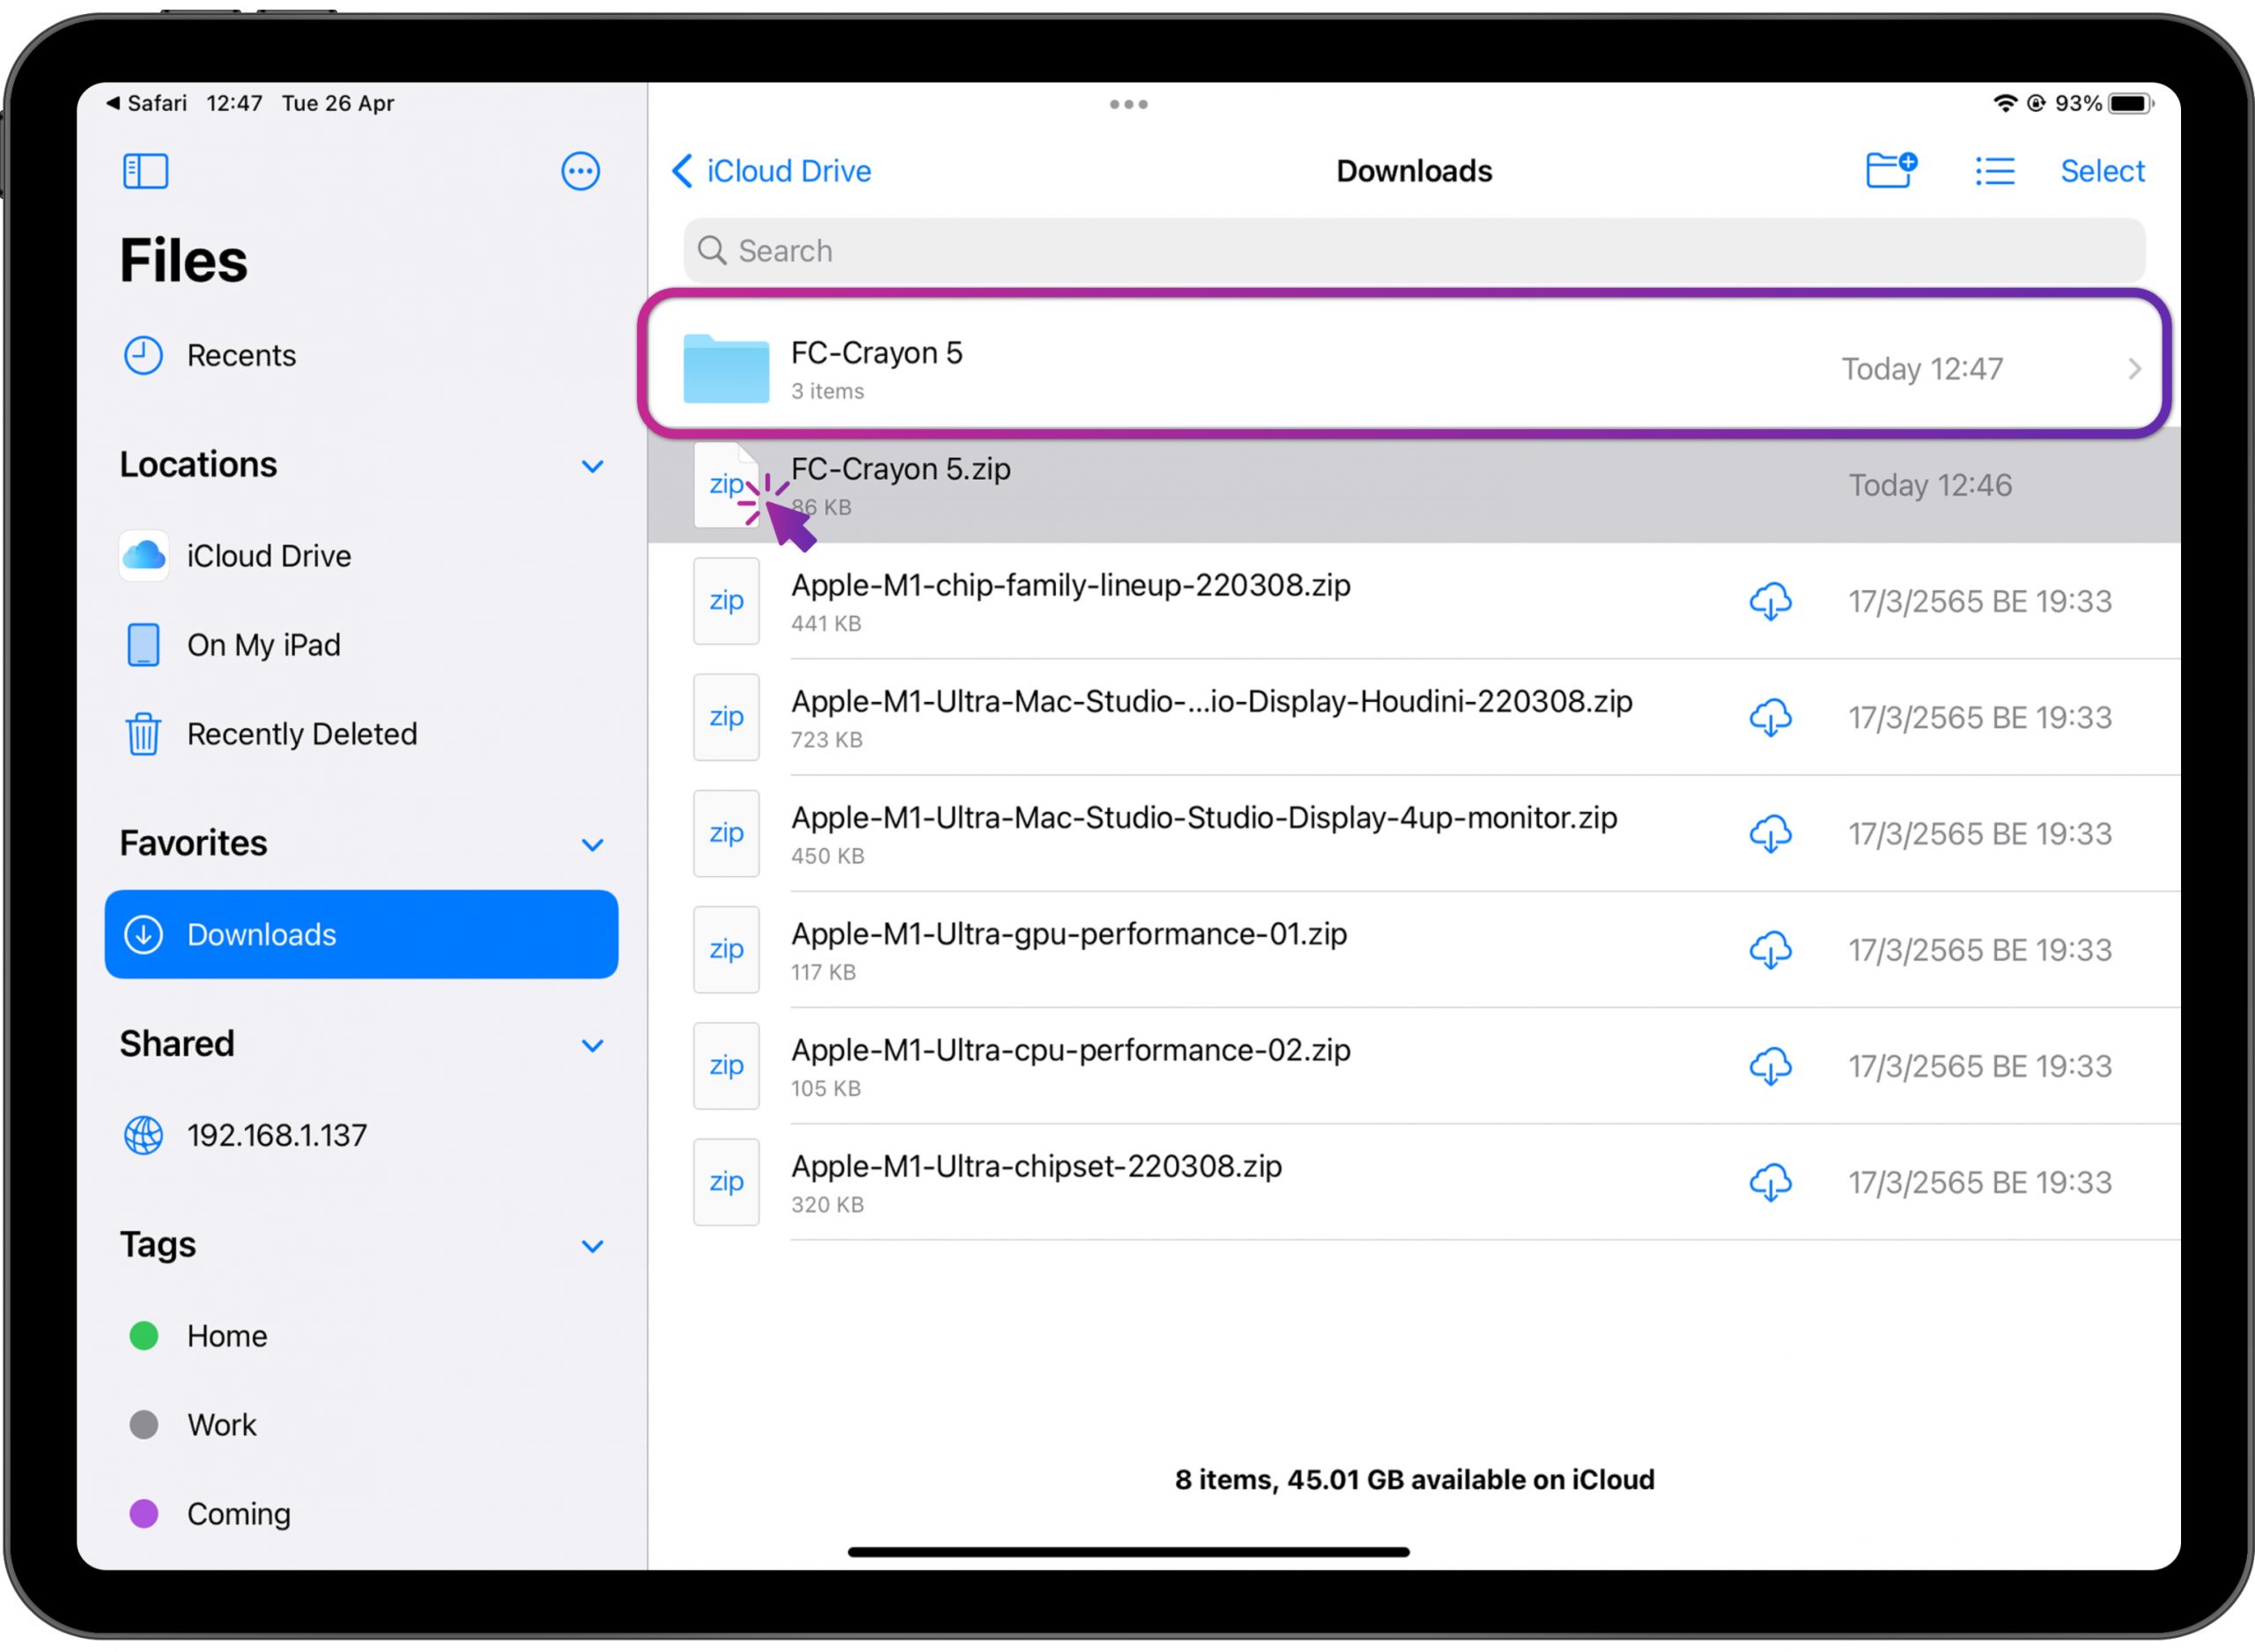This screenshot has width=2255, height=1652.
Task: Filter by the purple Coming tag
Action: [238, 1514]
